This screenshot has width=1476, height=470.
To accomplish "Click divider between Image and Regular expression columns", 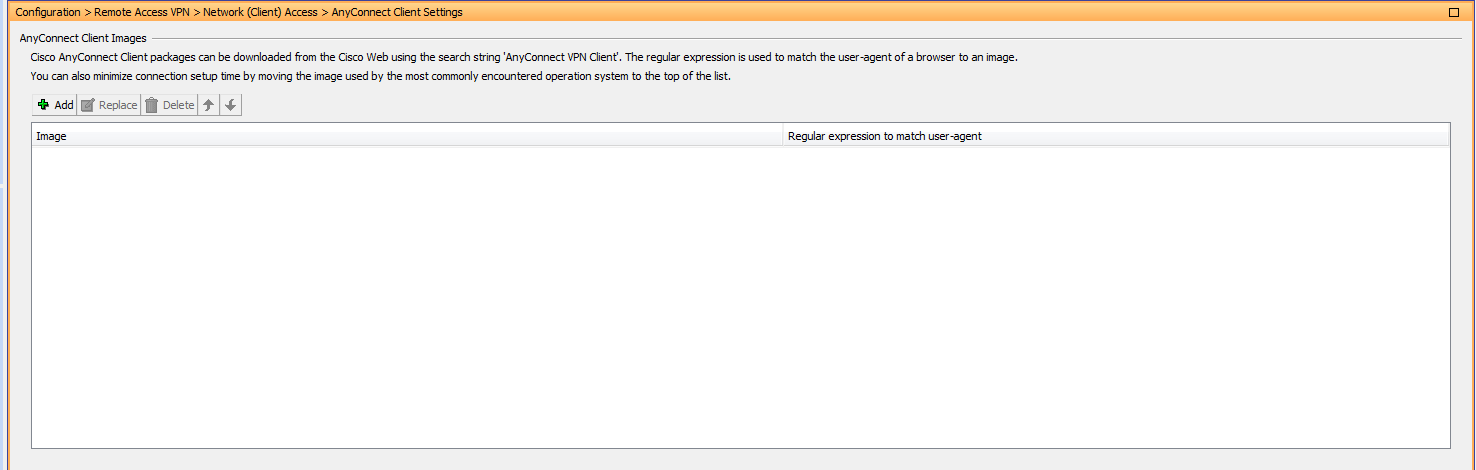I will (x=783, y=136).
